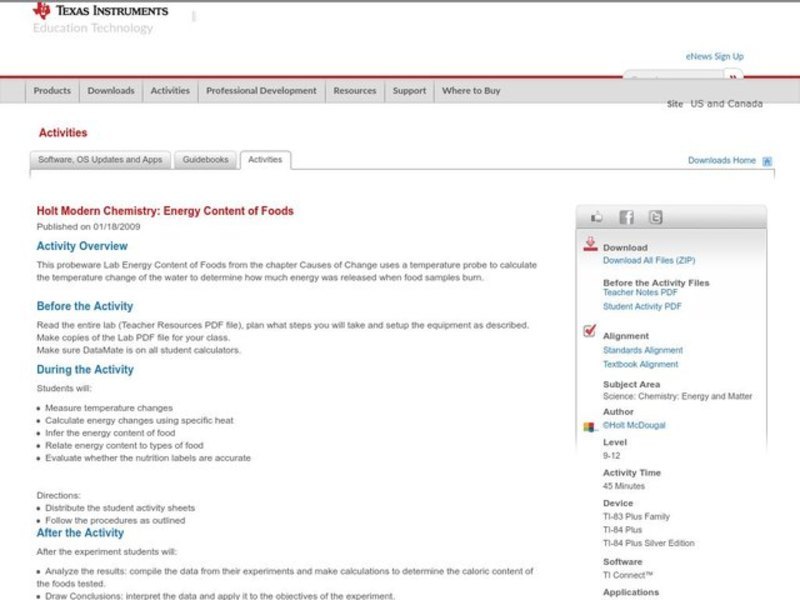The height and width of the screenshot is (600, 800).
Task: Open the Products menu
Action: click(51, 90)
